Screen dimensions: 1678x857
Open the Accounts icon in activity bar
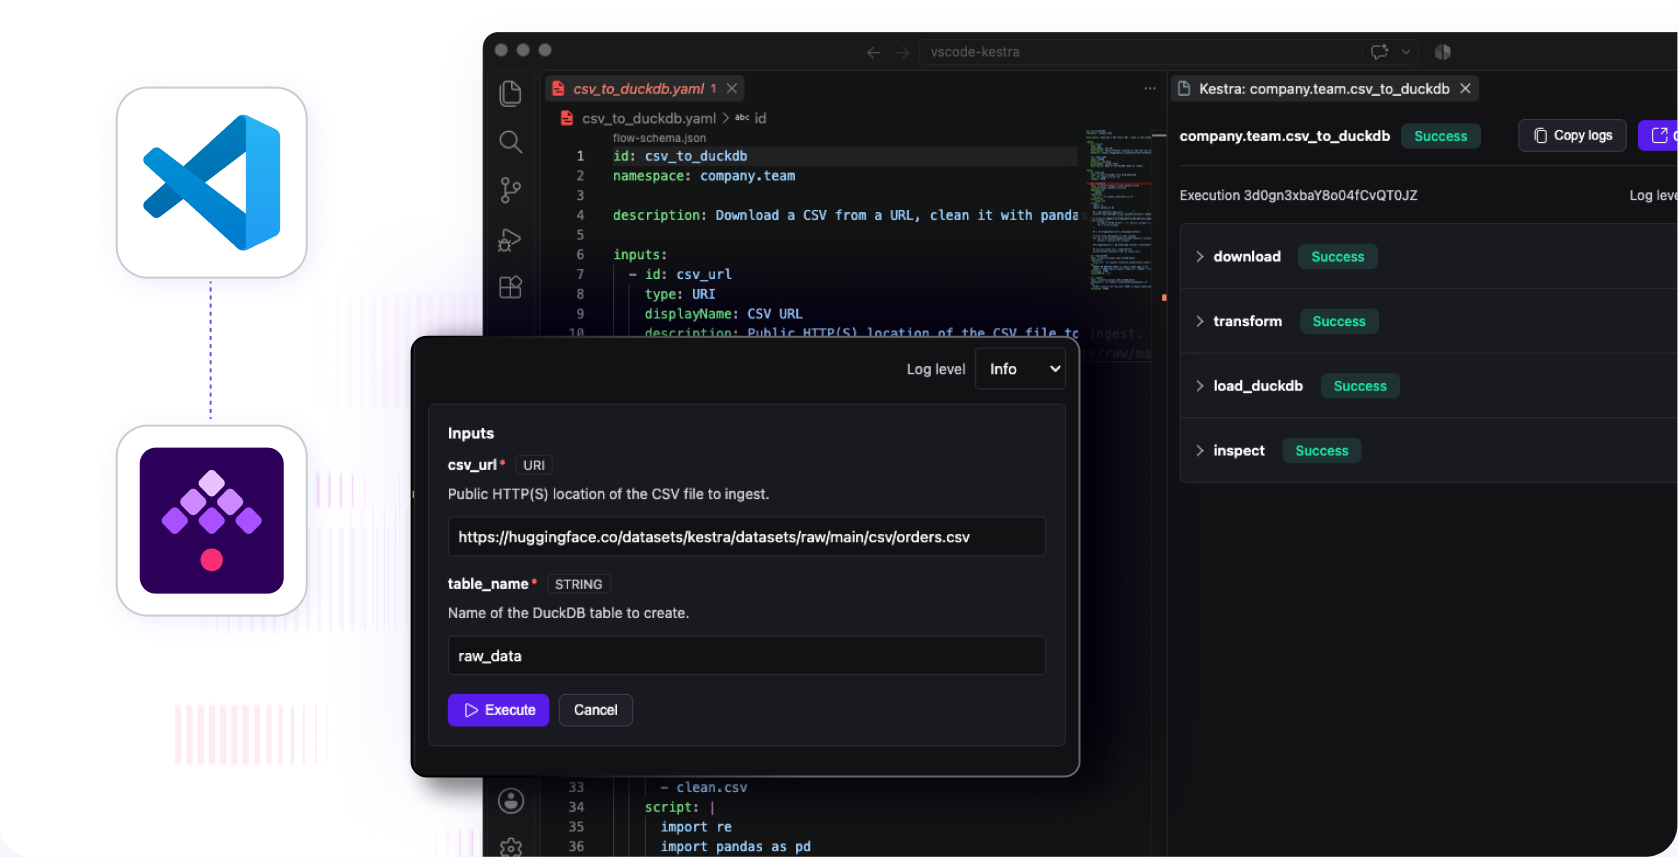click(511, 800)
